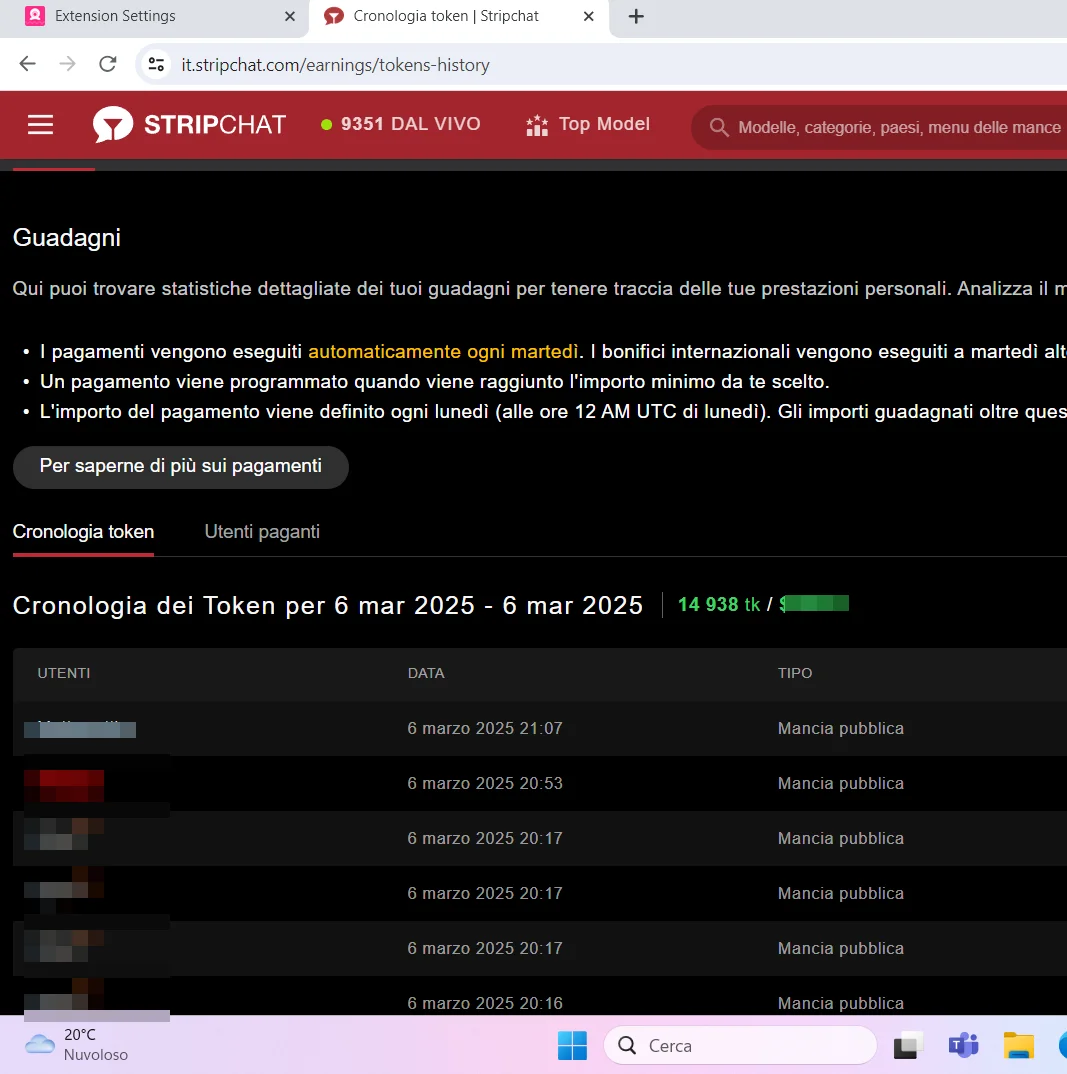Click the Stripchat logo
Screen dimensions: 1067x1074
189,125
